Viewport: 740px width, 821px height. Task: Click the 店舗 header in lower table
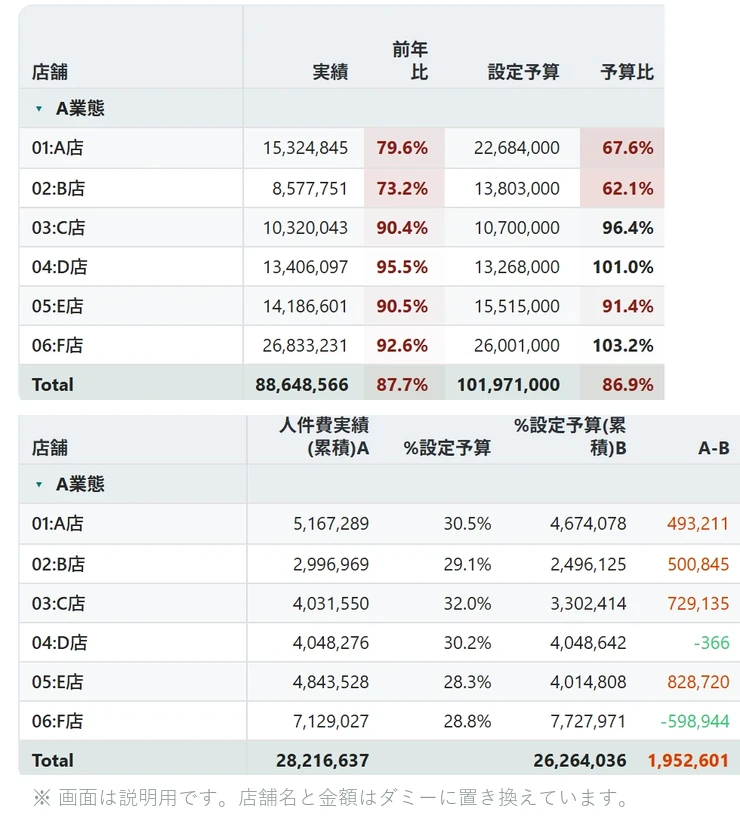(50, 448)
